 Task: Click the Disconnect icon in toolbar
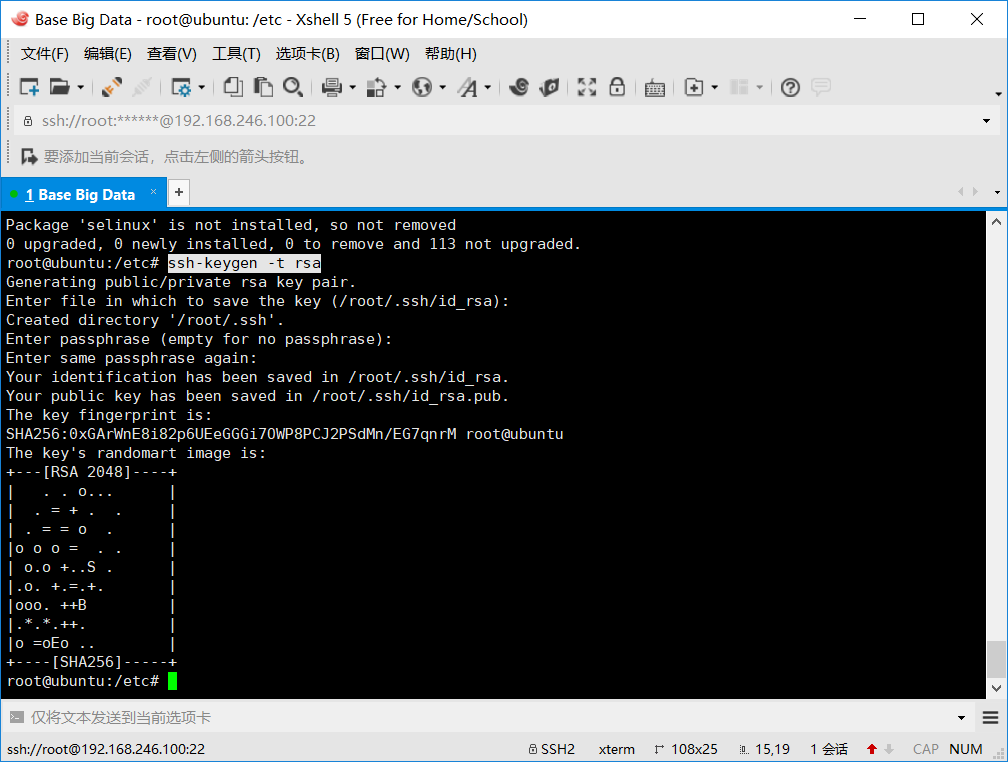[142, 87]
